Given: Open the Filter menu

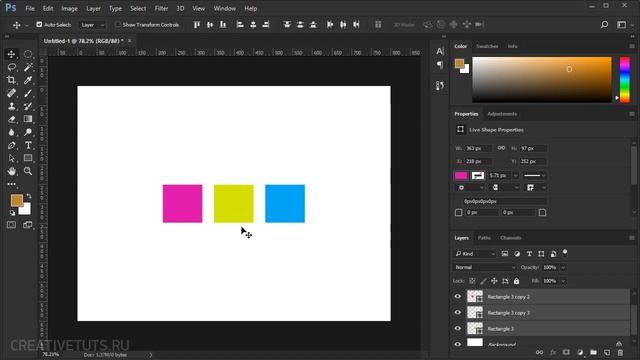Looking at the screenshot, I should pyautogui.click(x=161, y=8).
